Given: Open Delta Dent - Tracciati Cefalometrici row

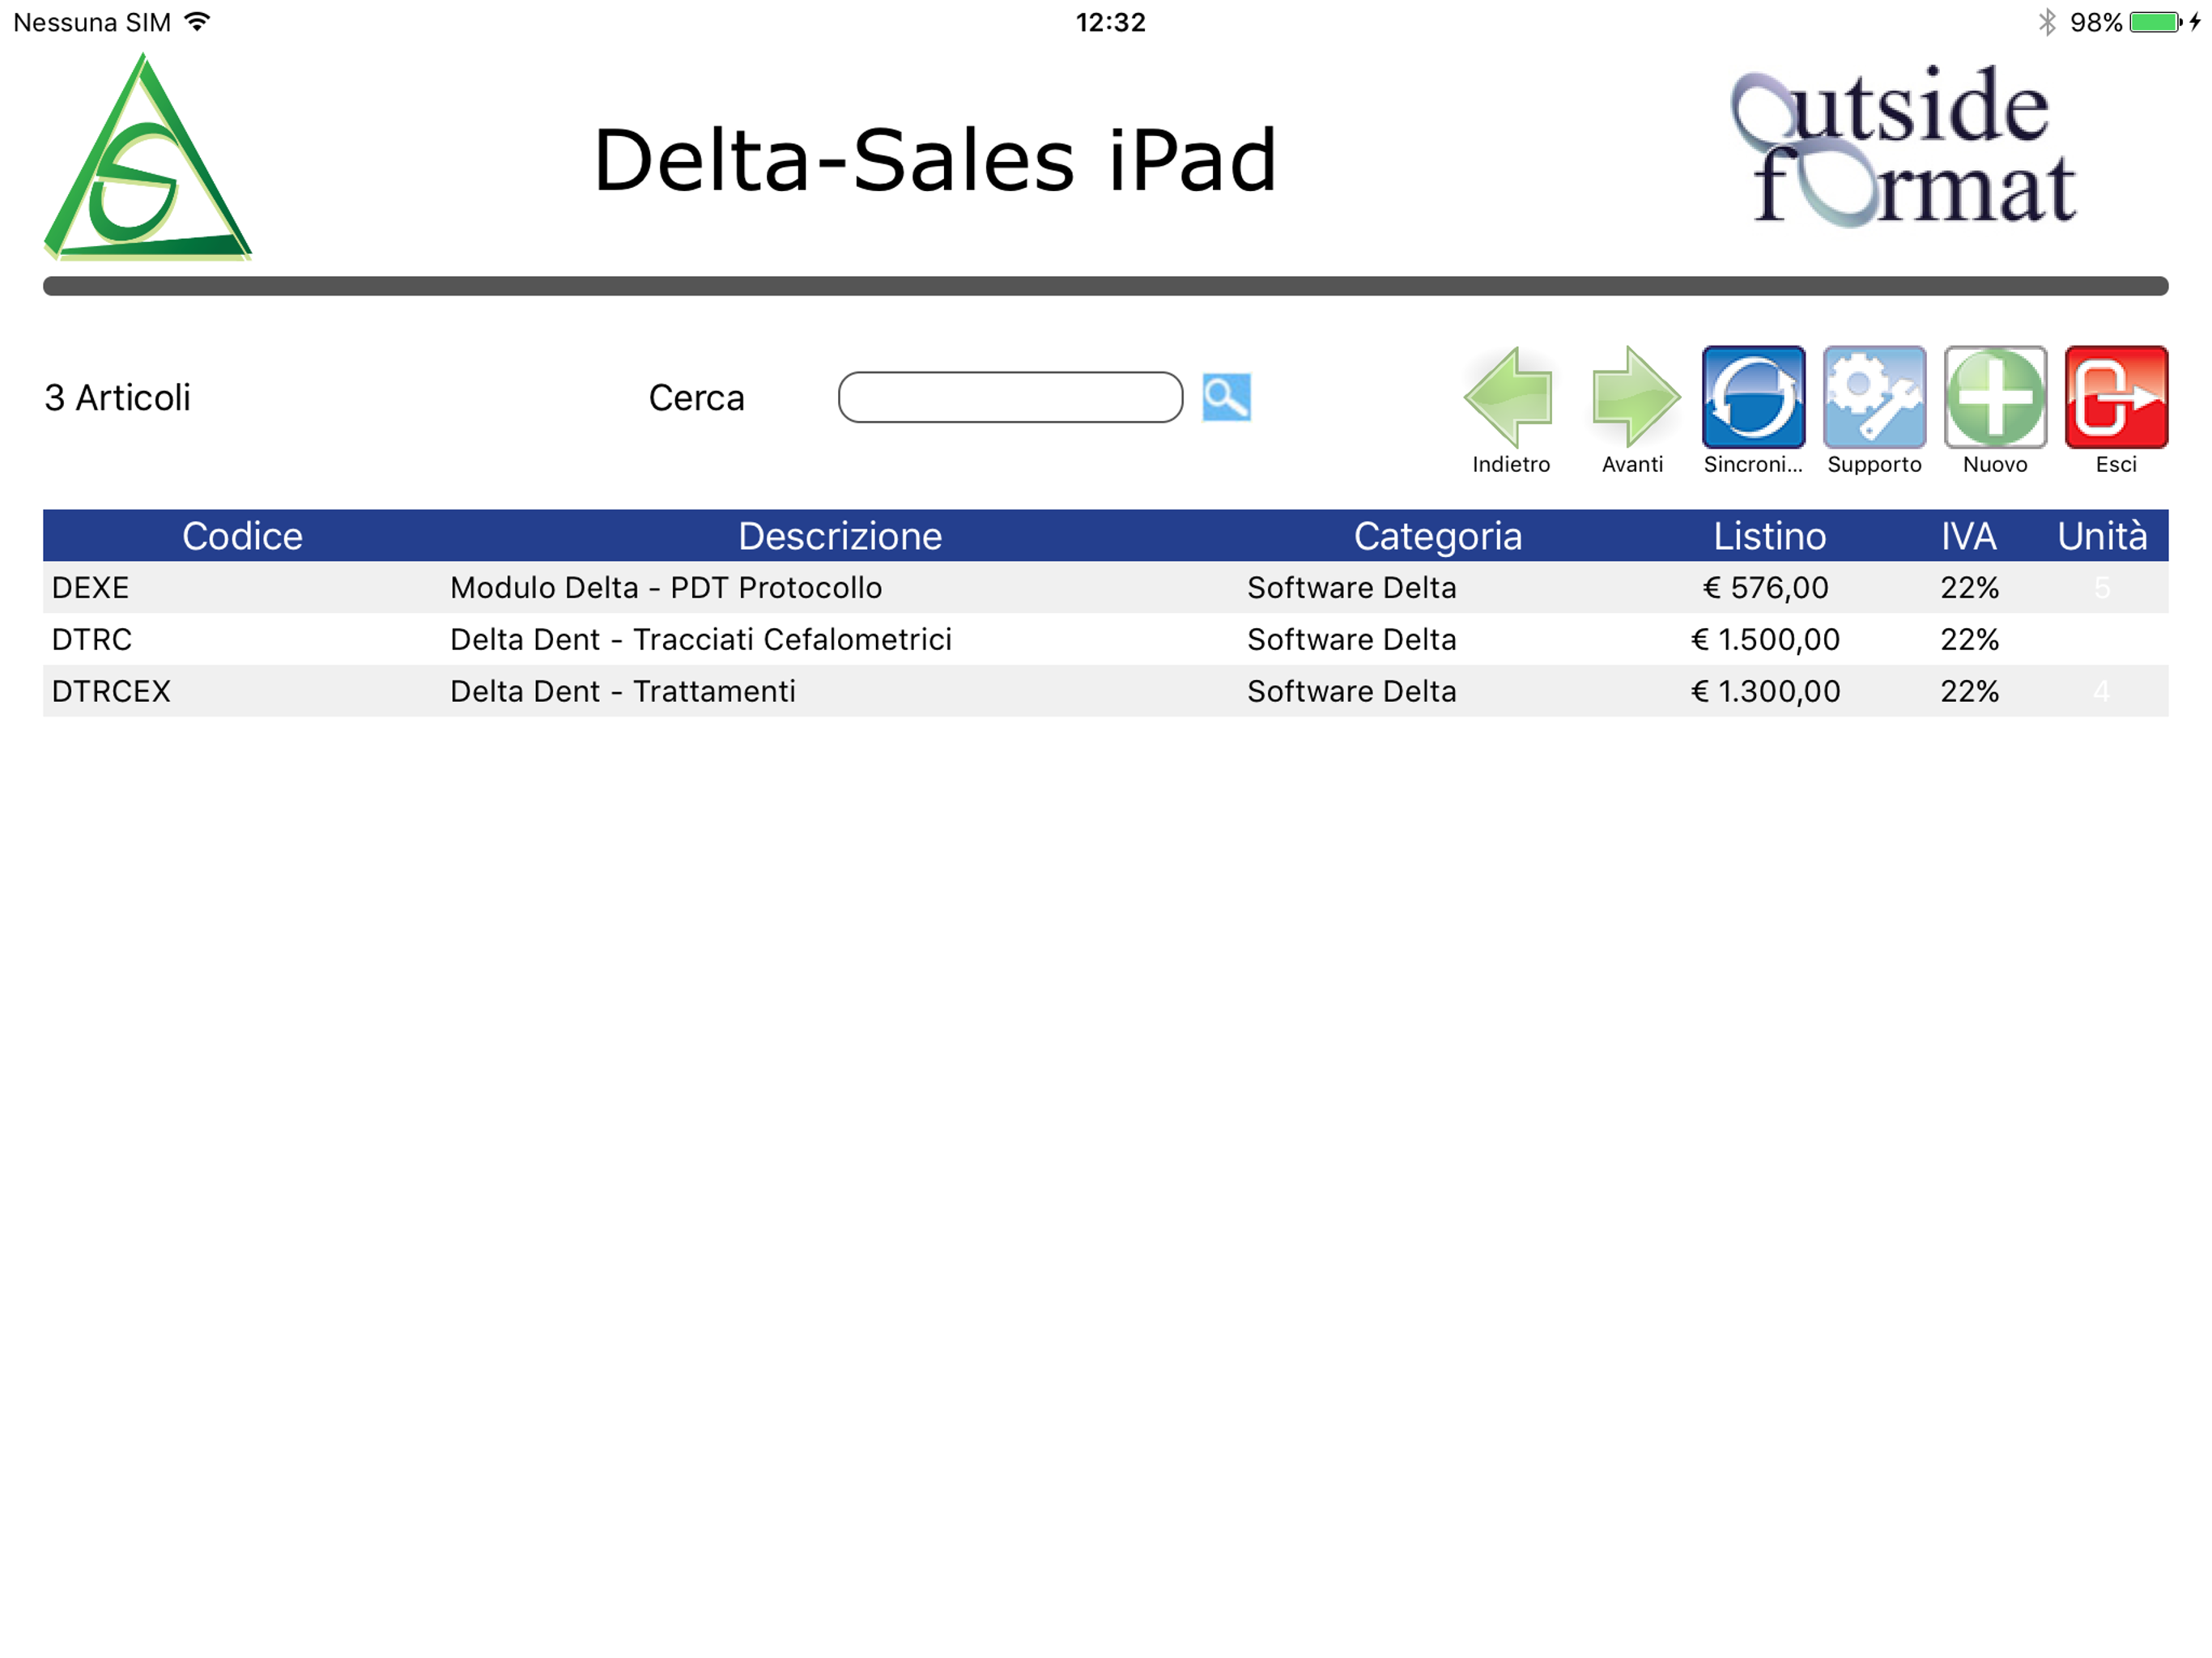Looking at the screenshot, I should [700, 640].
